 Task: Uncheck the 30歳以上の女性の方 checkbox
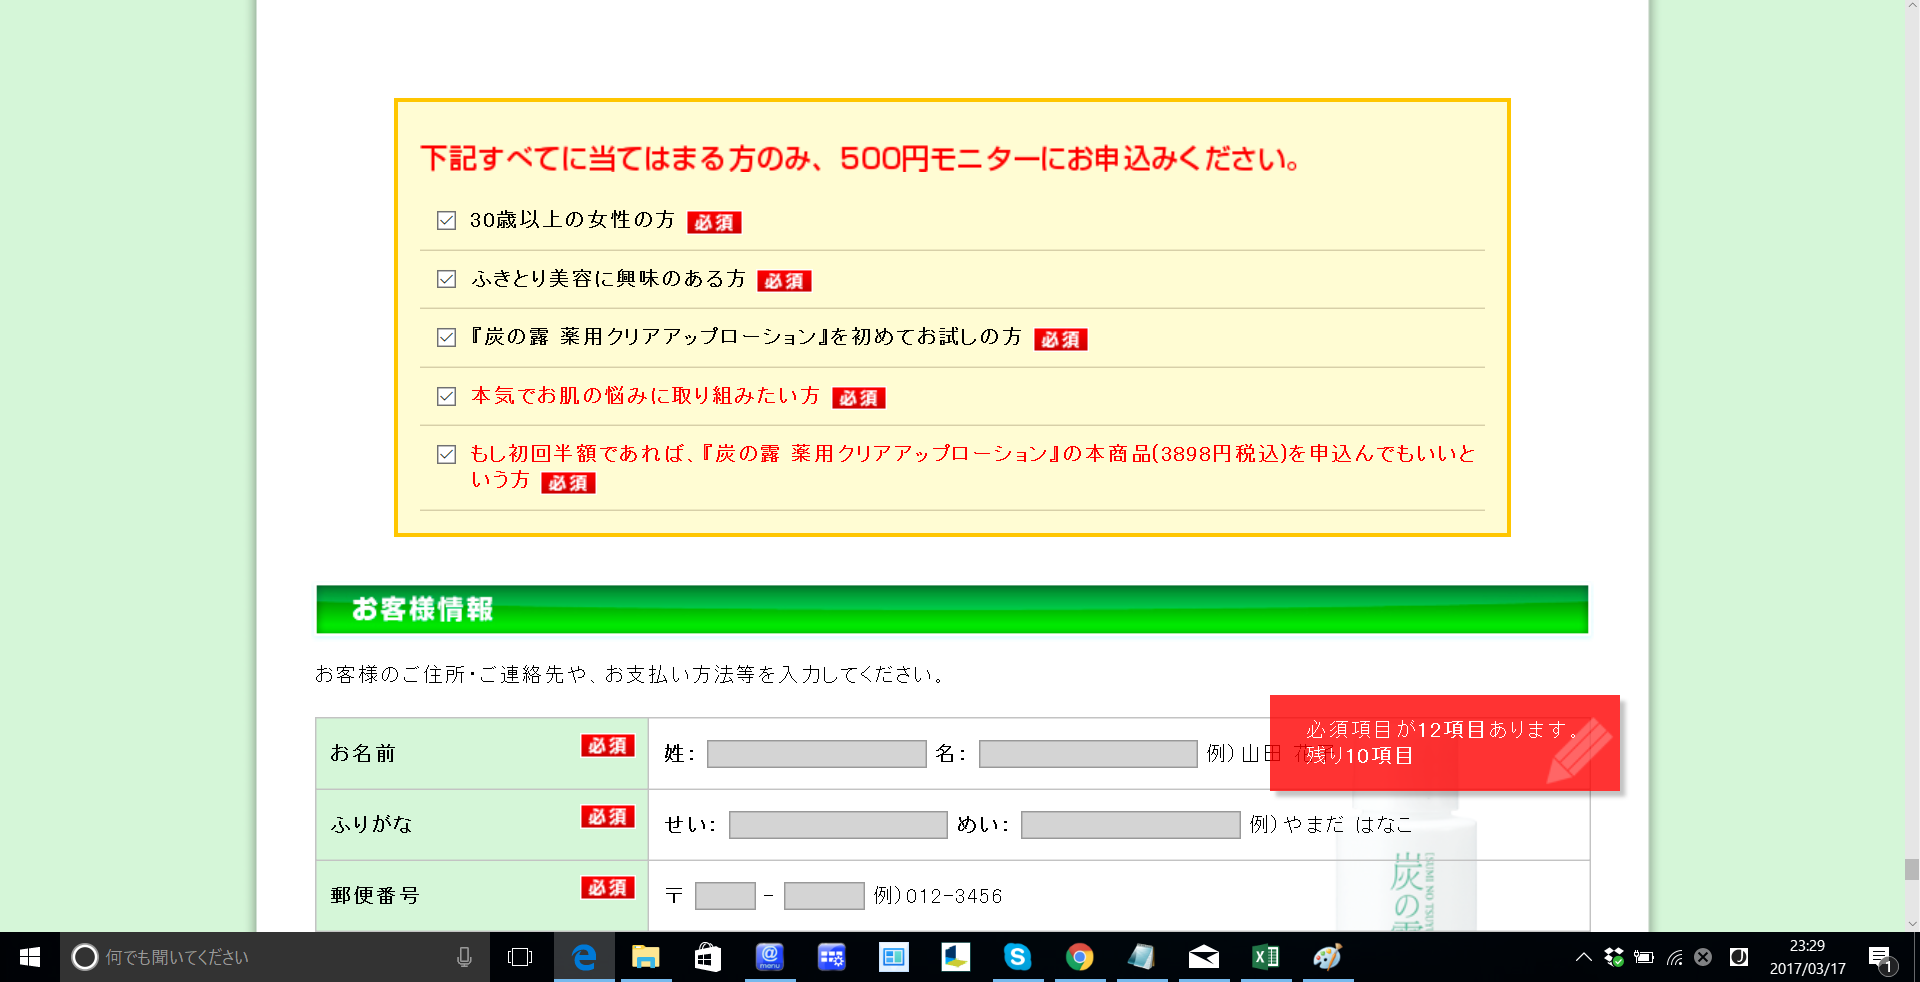click(x=447, y=221)
